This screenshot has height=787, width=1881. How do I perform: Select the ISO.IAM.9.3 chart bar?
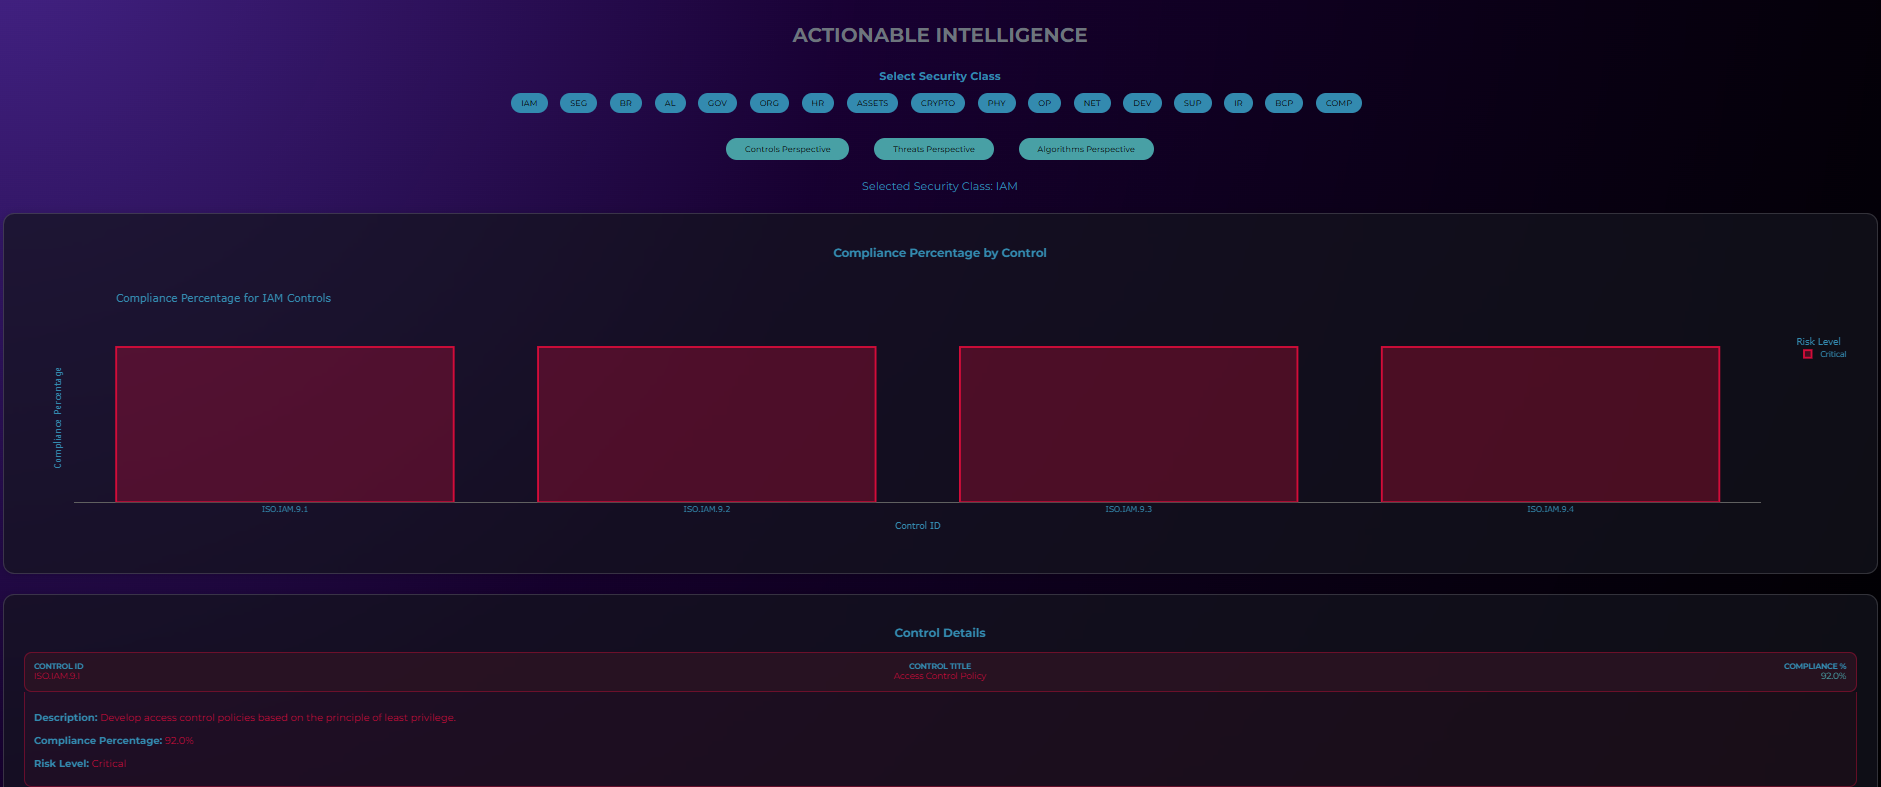coord(1128,424)
